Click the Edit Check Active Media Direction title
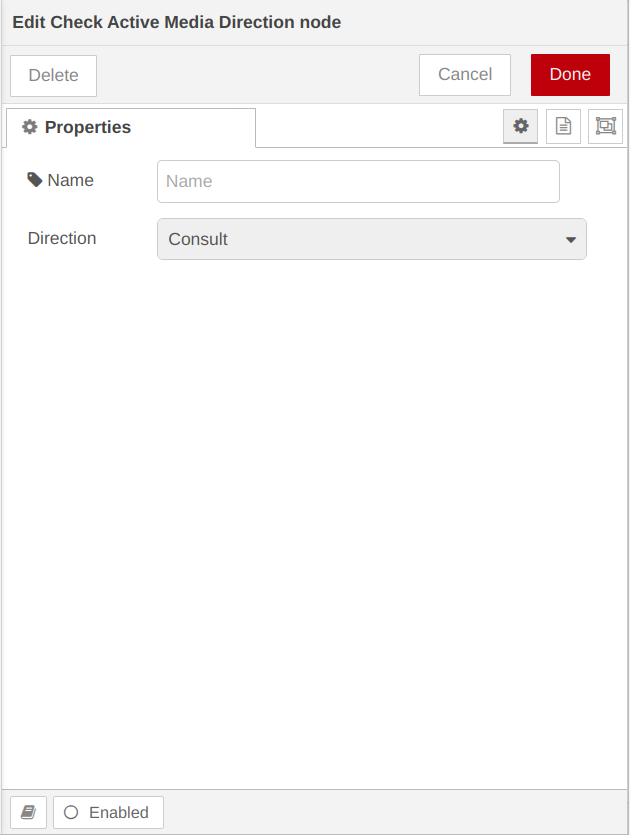The width and height of the screenshot is (630, 835). [177, 22]
